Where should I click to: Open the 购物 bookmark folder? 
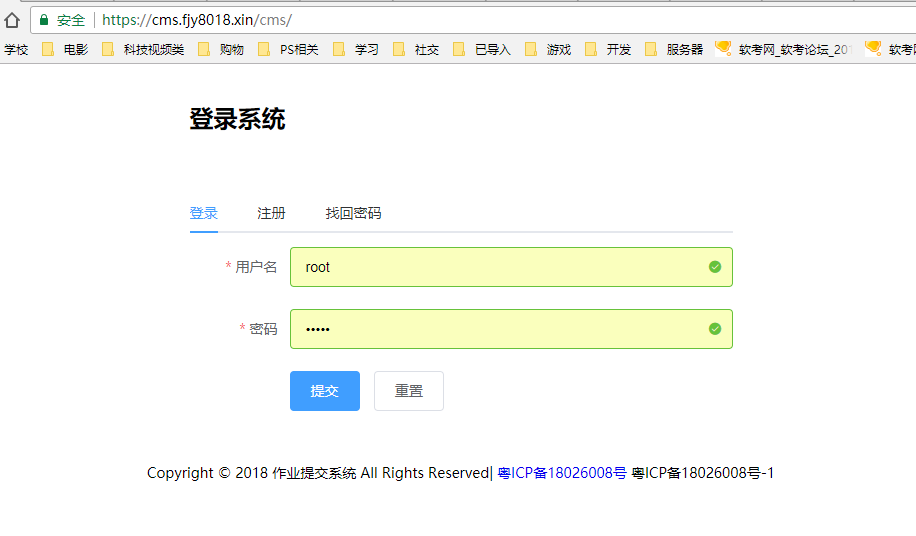click(x=221, y=49)
